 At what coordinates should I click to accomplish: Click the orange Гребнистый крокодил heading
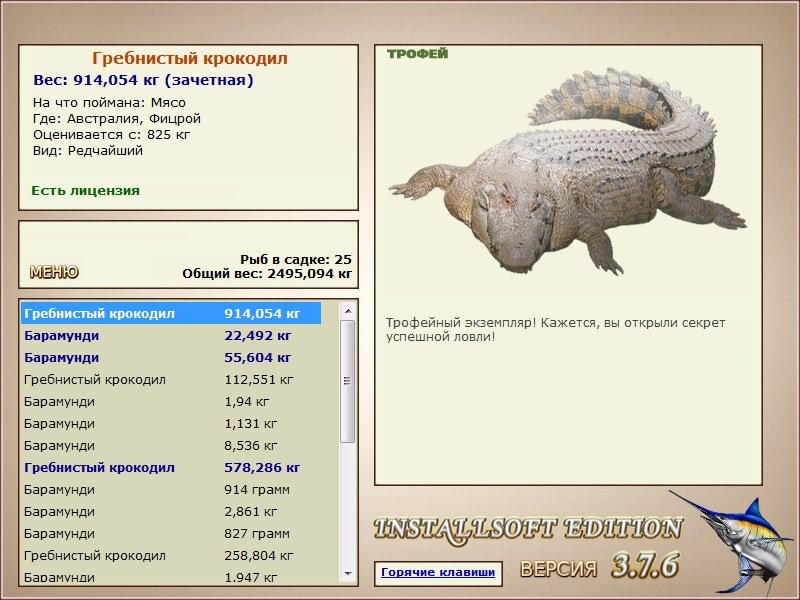[x=190, y=59]
